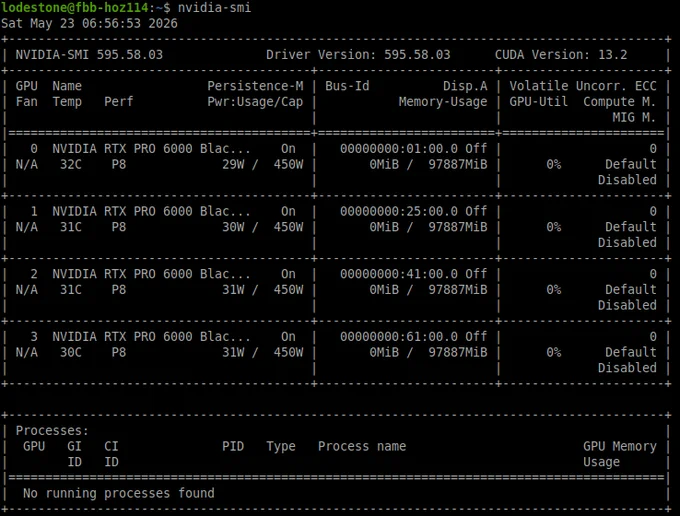680x516 pixels.
Task: Click the 'Compute M.' column header
Action: pos(620,101)
